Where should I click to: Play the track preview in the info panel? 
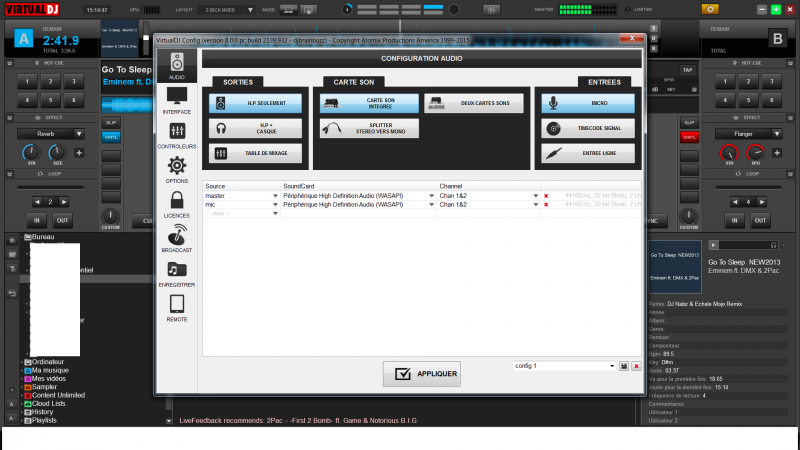click(713, 245)
